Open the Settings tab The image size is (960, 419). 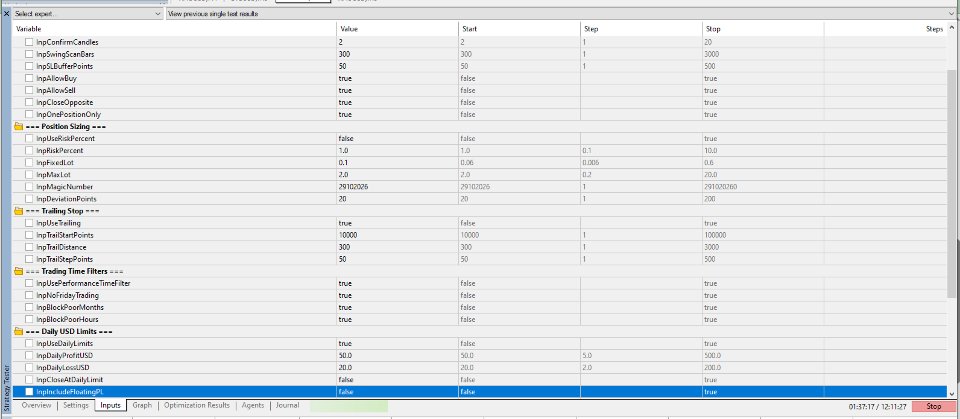76,406
